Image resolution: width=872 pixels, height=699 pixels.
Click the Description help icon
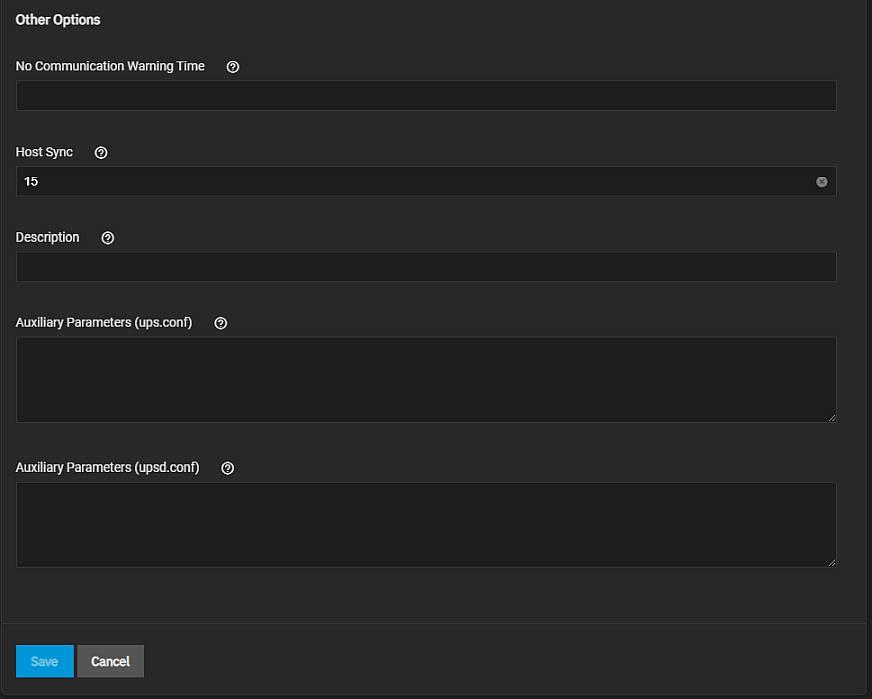107,238
